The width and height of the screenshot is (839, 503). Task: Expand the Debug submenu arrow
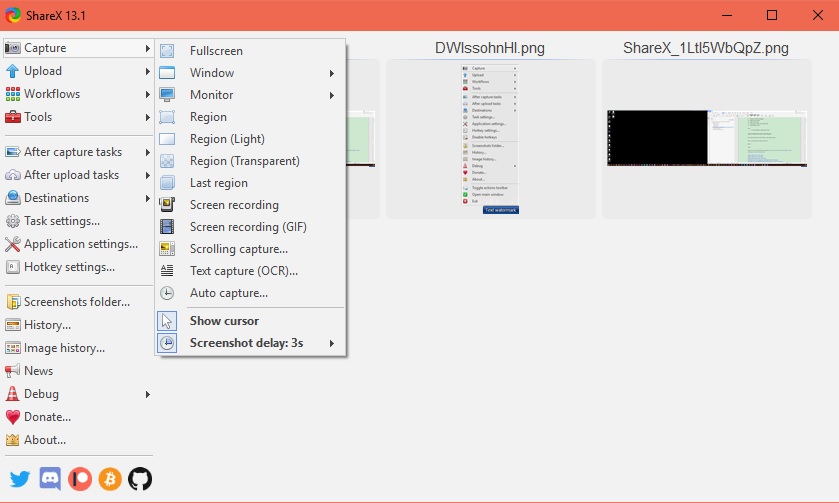[148, 394]
